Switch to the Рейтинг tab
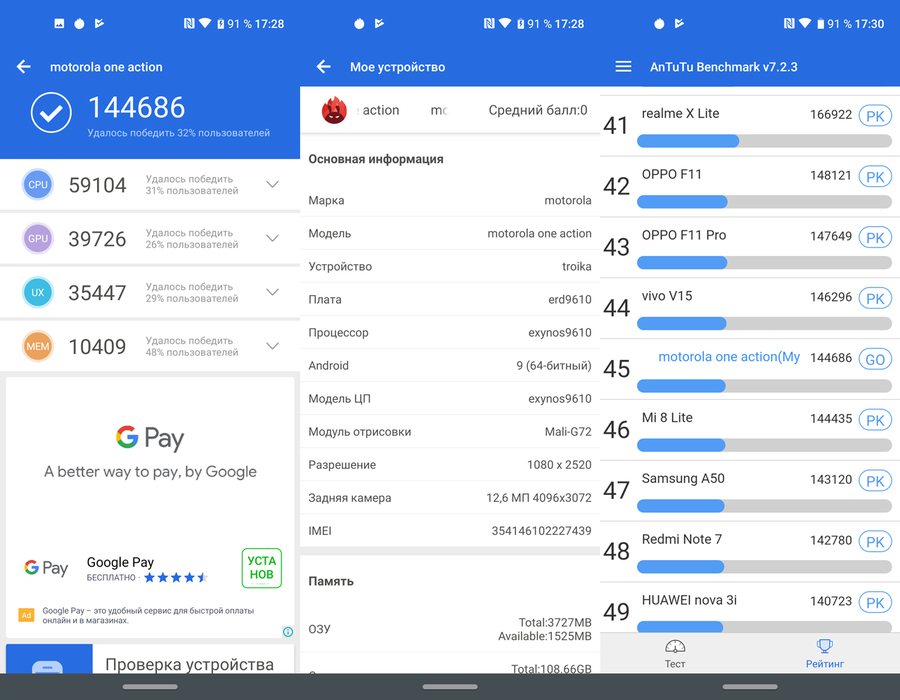Screen dimensions: 900x700 [x=825, y=653]
